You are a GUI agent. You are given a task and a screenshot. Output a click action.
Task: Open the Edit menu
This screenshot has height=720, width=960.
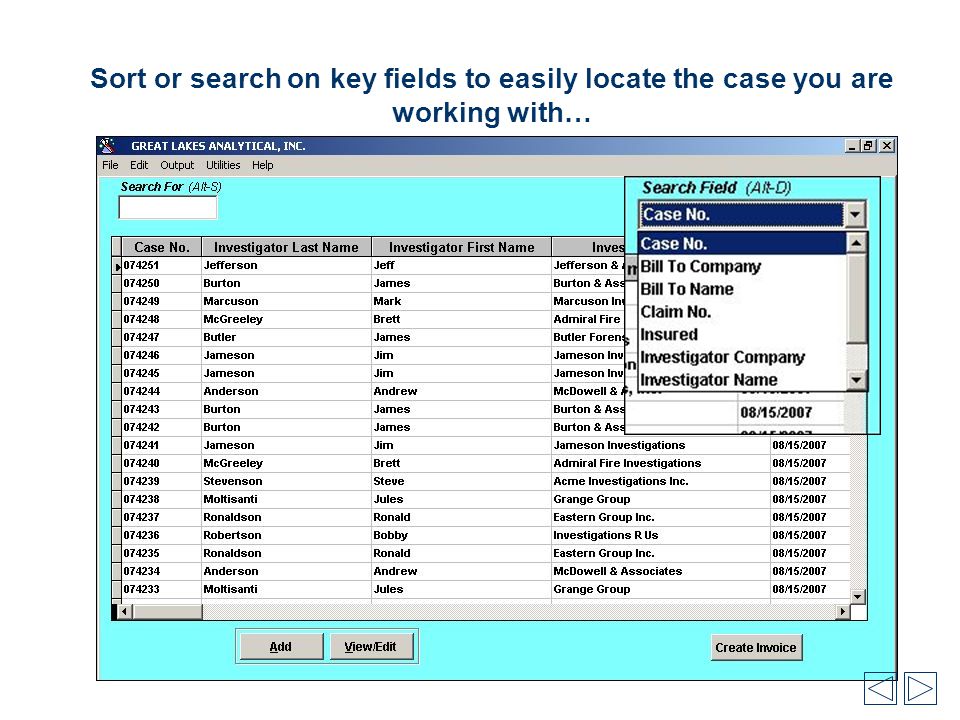coord(139,165)
